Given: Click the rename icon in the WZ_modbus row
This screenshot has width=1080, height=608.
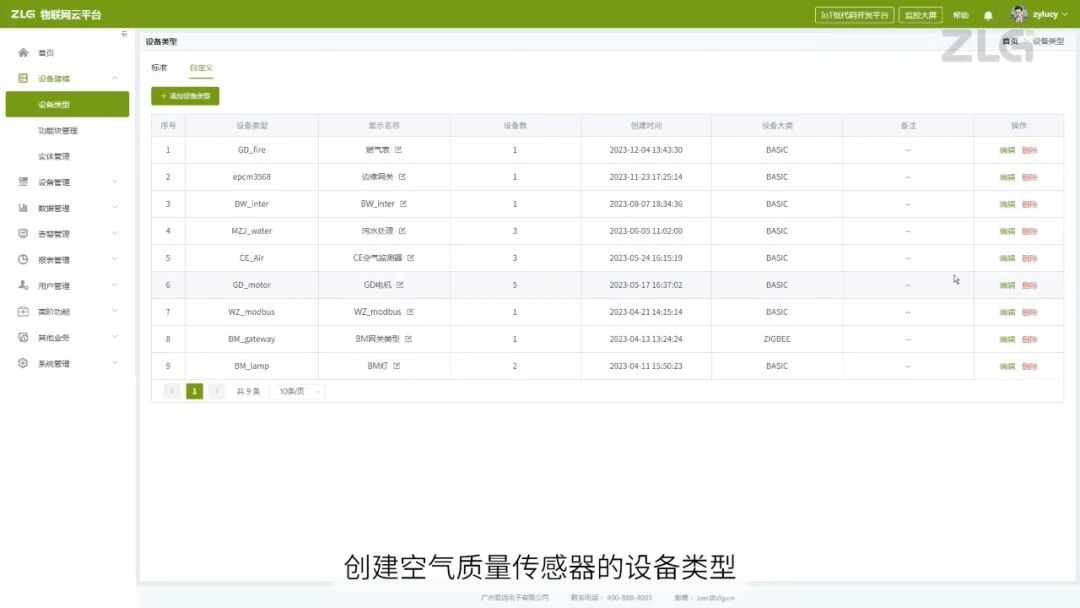Looking at the screenshot, I should [410, 312].
